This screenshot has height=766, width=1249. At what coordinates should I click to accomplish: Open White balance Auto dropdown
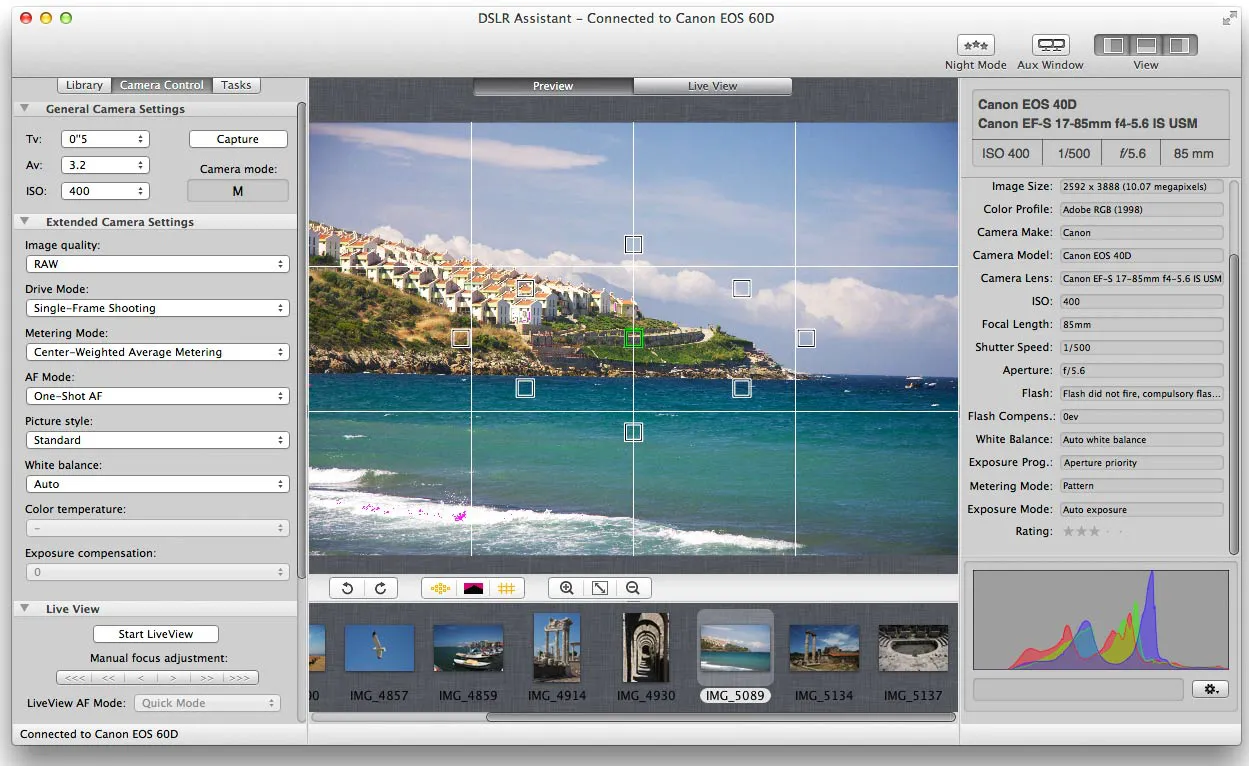pyautogui.click(x=157, y=484)
